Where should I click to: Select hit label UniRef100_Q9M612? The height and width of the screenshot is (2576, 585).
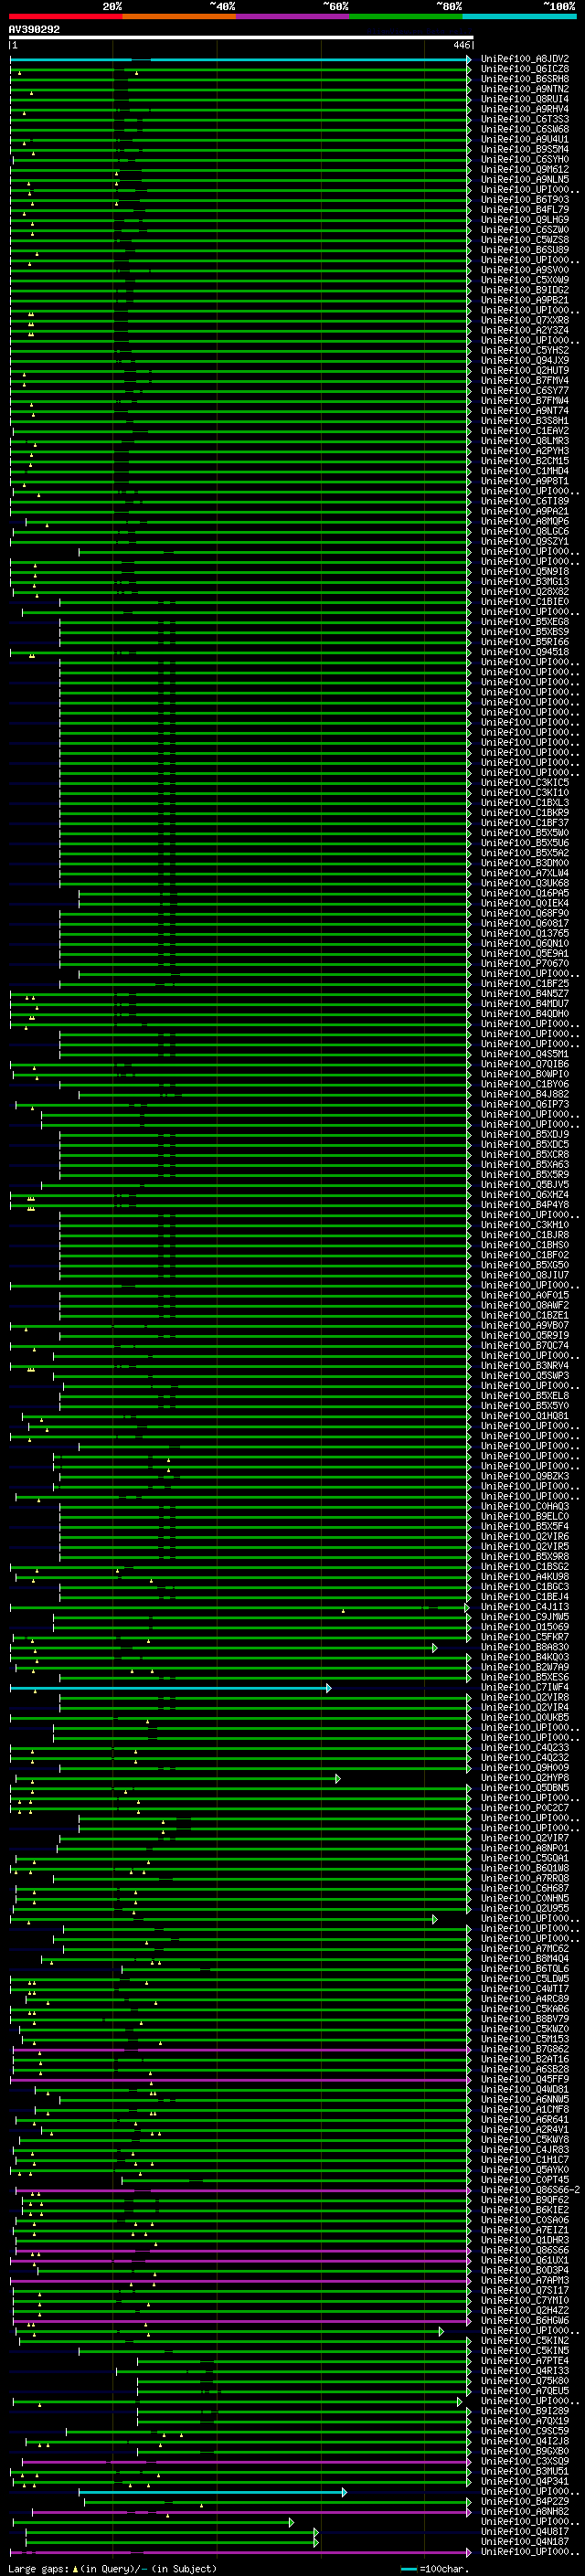[x=524, y=170]
